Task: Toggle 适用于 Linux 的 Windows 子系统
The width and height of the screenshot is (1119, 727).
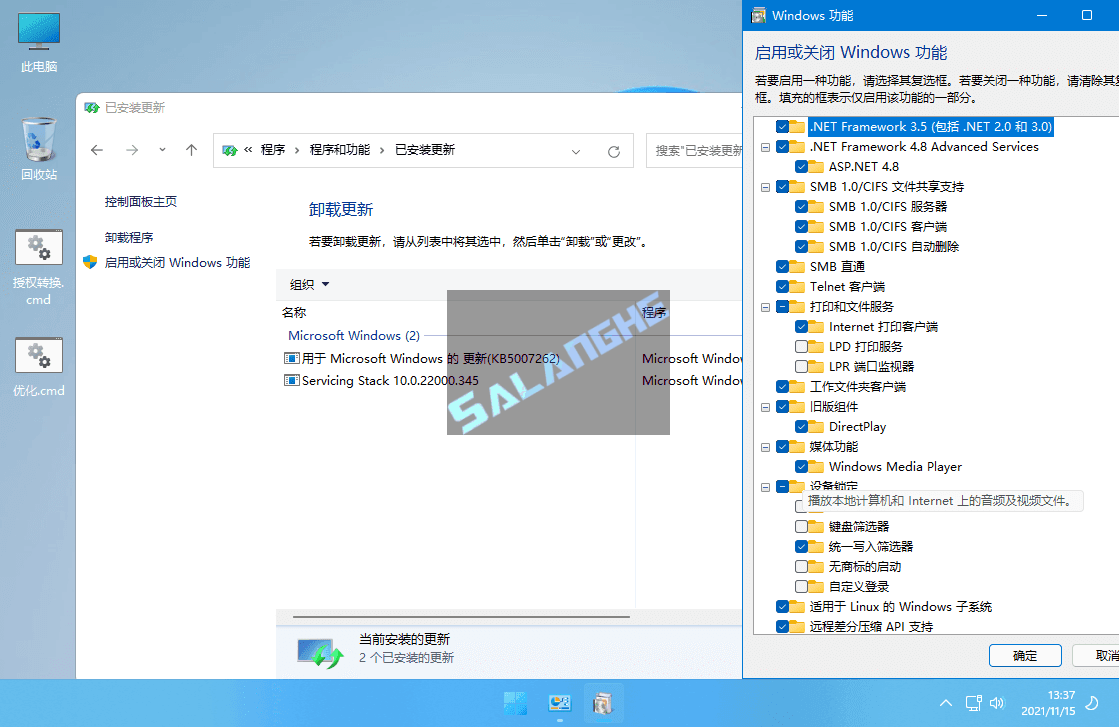Action: (782, 606)
